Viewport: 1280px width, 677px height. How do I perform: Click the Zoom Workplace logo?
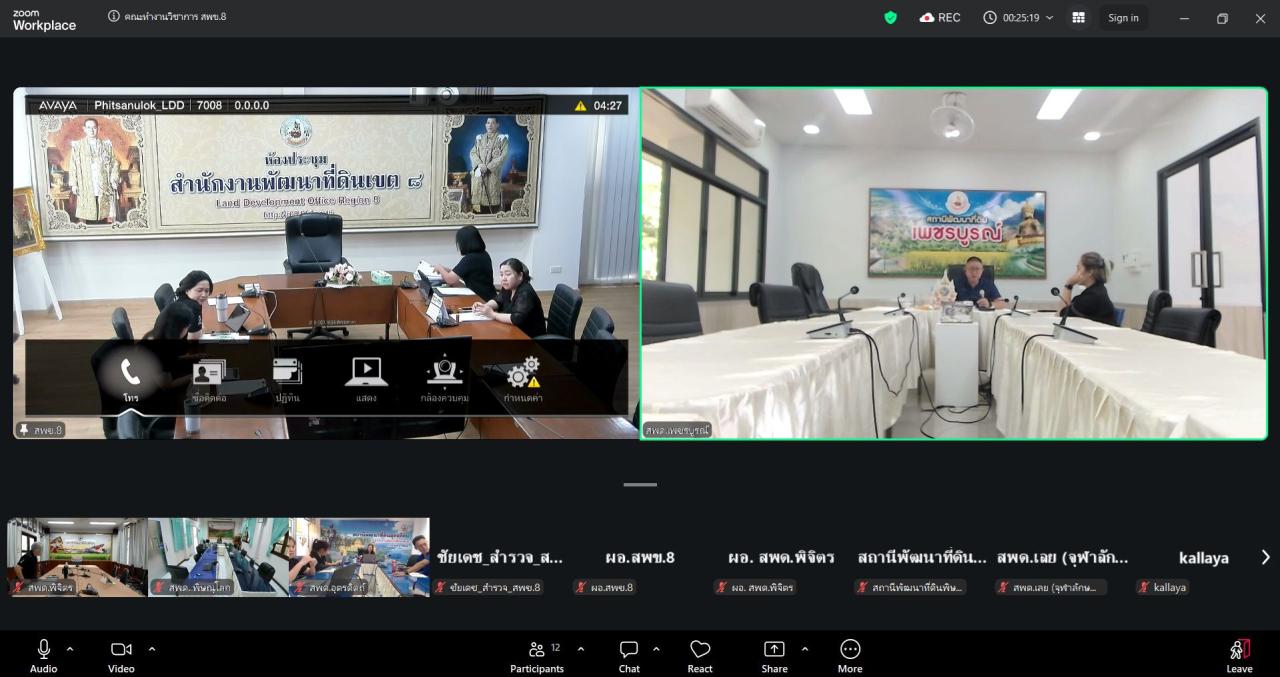point(44,20)
